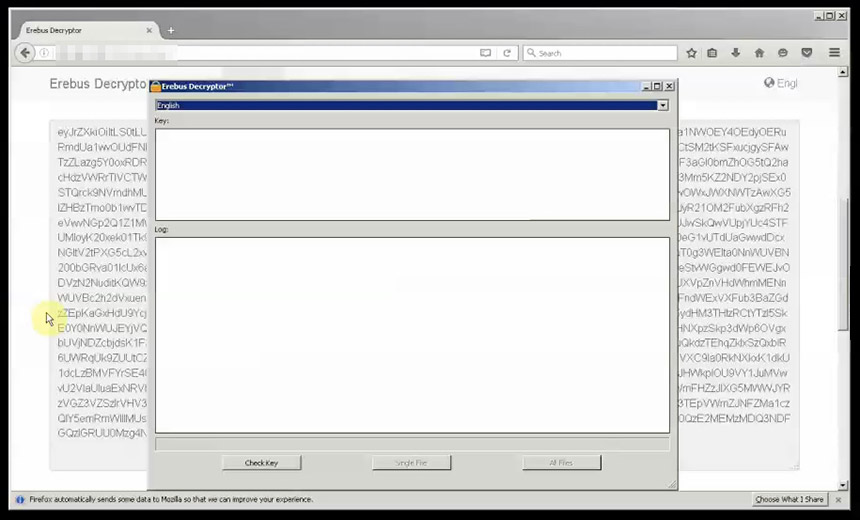860x520 pixels.
Task: Open the downloads arrow icon
Action: [x=735, y=53]
